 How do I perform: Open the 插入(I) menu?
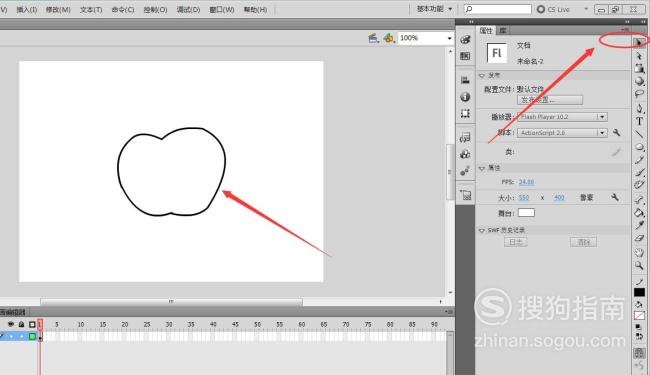point(27,9)
